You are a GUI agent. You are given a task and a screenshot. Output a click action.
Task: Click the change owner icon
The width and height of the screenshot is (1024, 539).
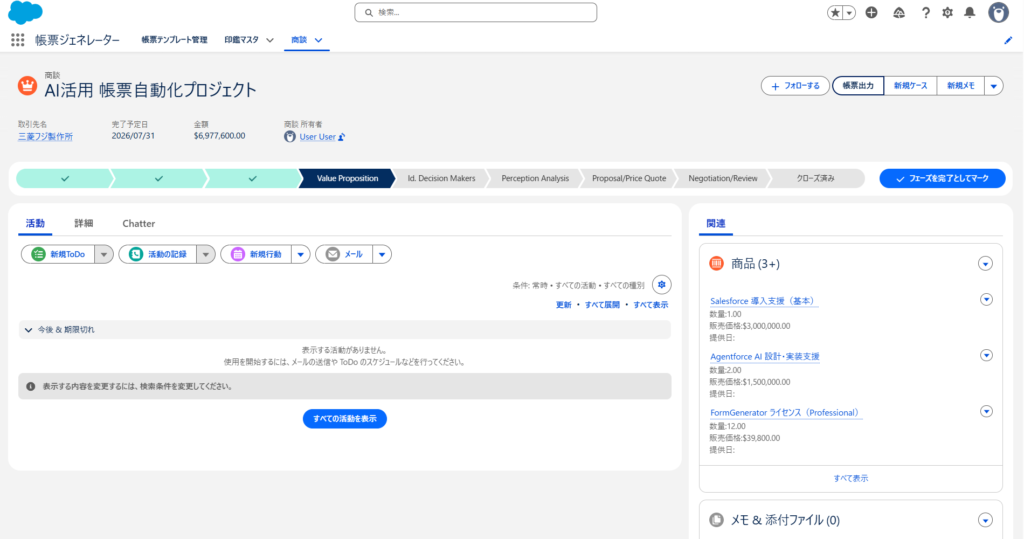[x=342, y=137]
